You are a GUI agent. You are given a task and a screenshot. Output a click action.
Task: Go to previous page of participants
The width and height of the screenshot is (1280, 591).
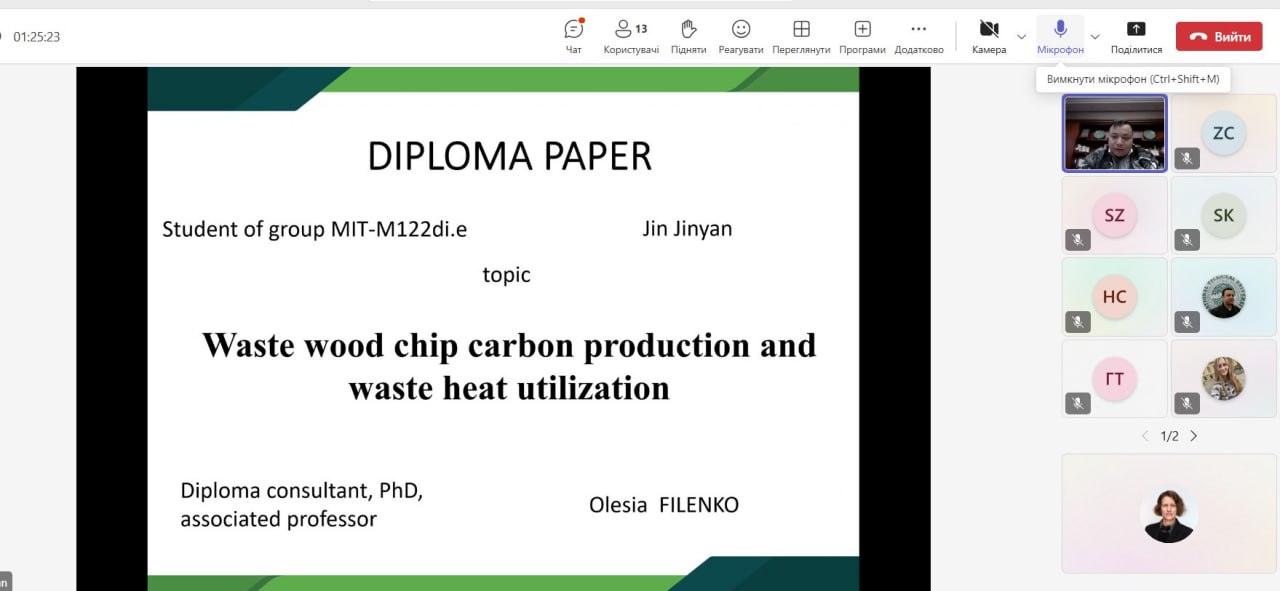point(1146,436)
